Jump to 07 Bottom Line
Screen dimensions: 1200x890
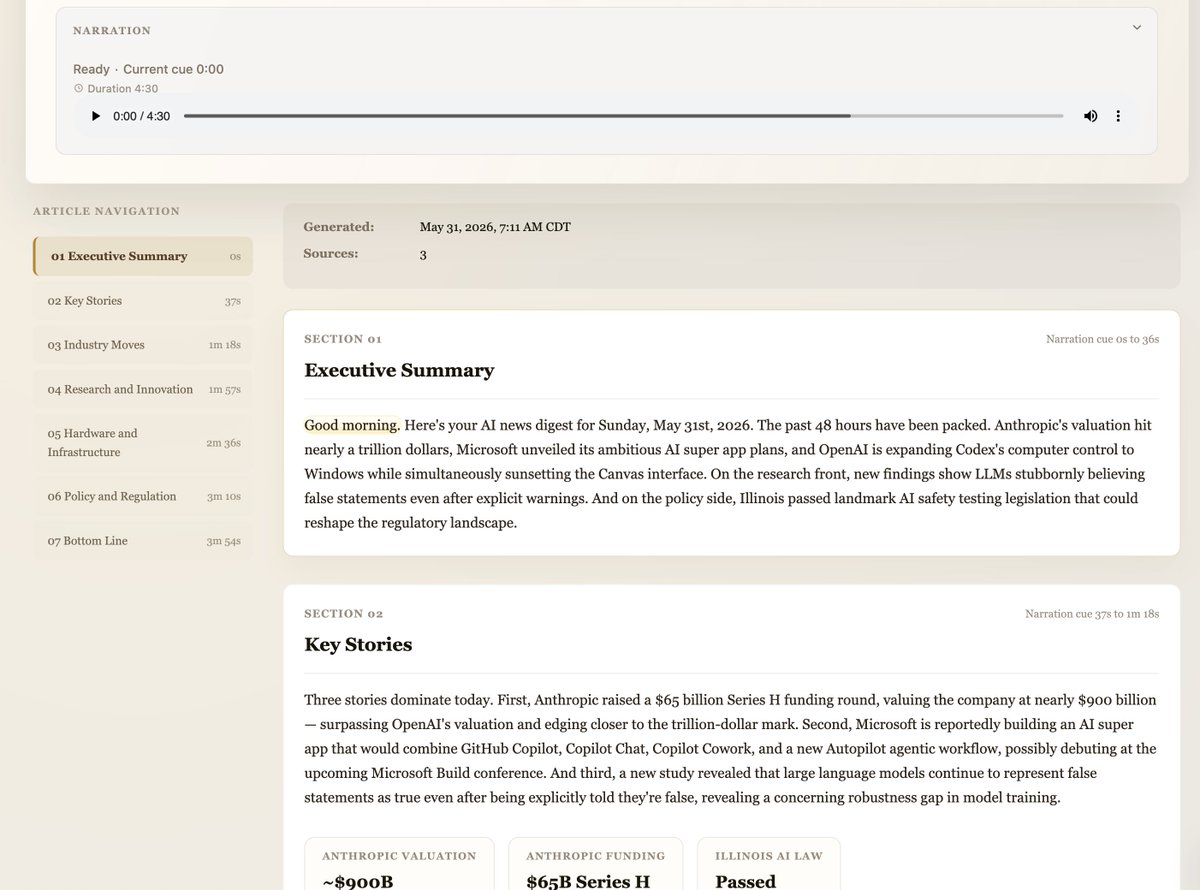pyautogui.click(x=142, y=541)
